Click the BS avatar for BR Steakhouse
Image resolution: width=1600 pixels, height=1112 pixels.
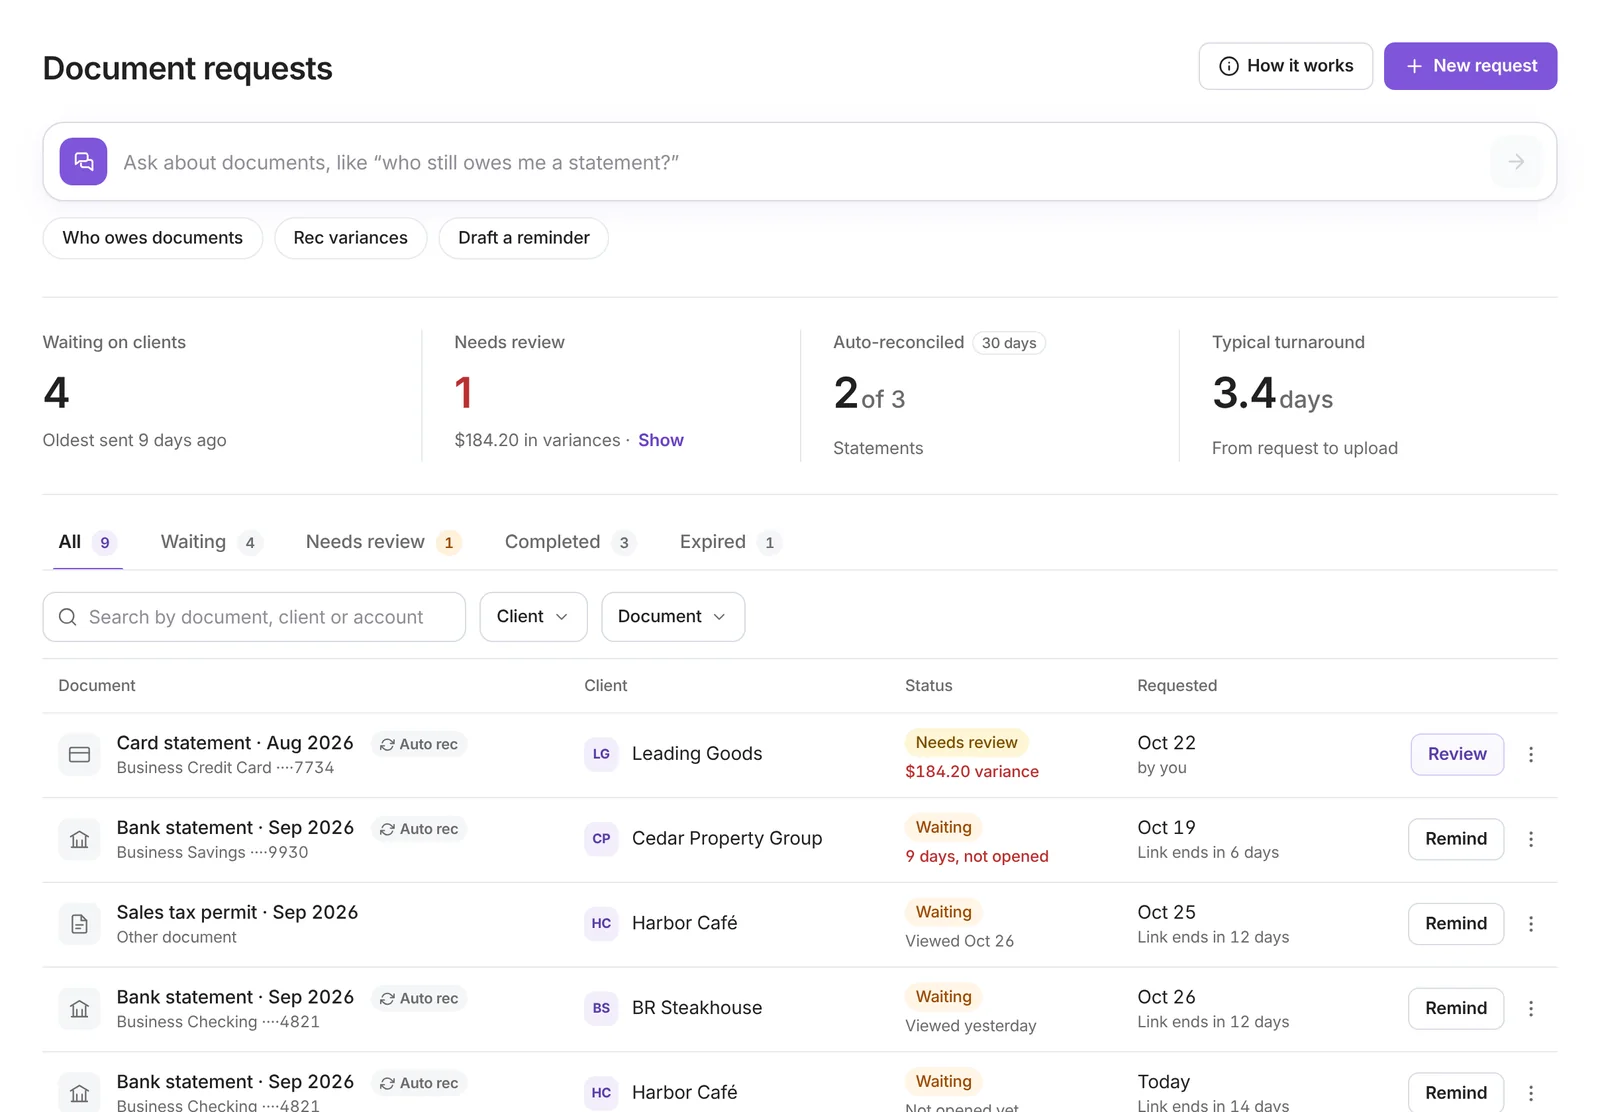601,1008
